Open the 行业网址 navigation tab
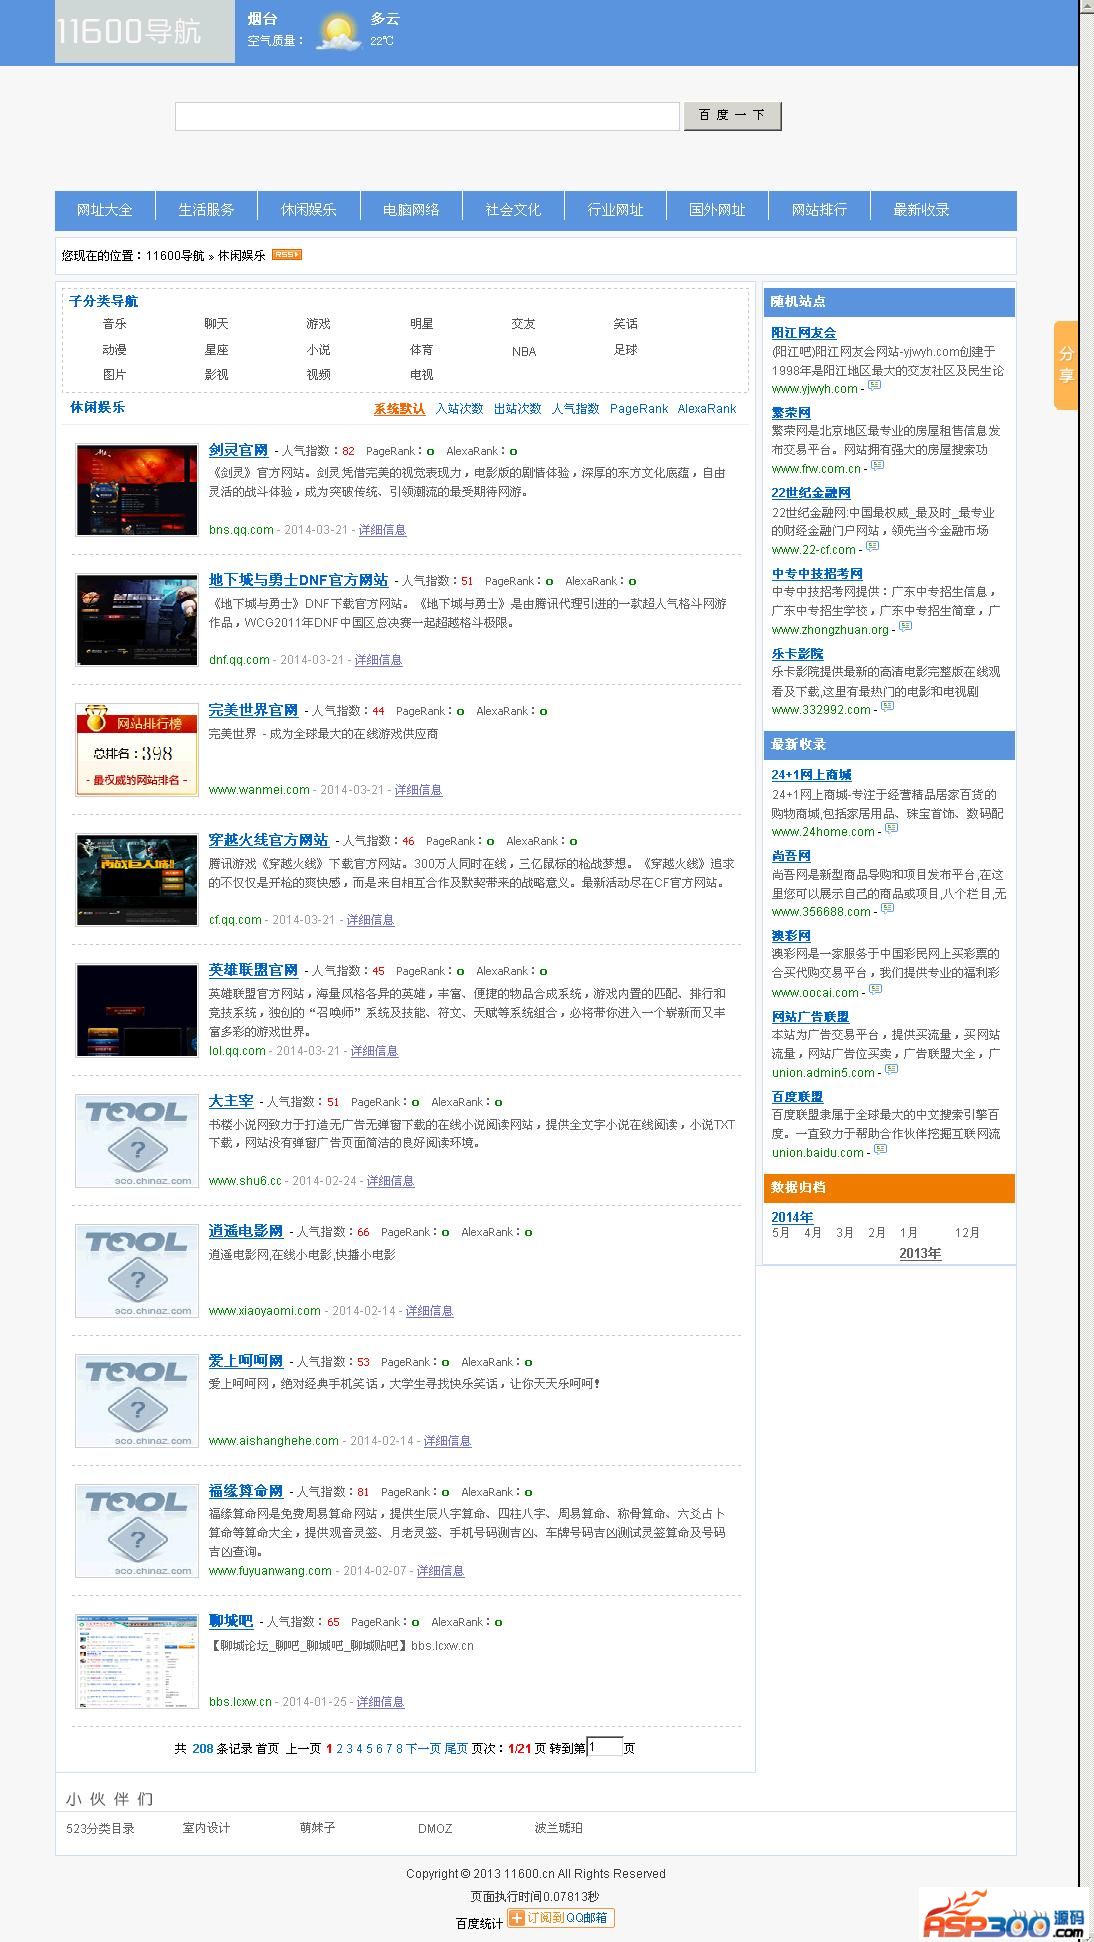 (x=615, y=210)
